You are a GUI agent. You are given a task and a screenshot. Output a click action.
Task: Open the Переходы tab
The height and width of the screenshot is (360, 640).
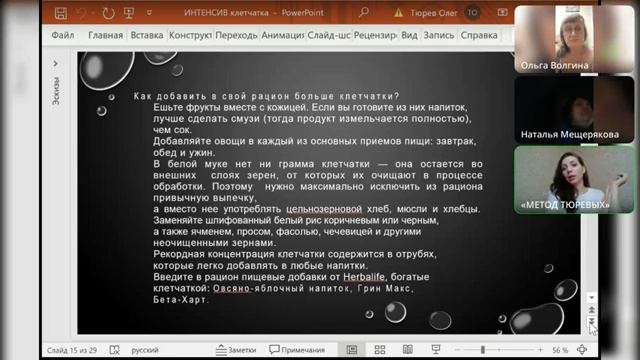tap(236, 36)
